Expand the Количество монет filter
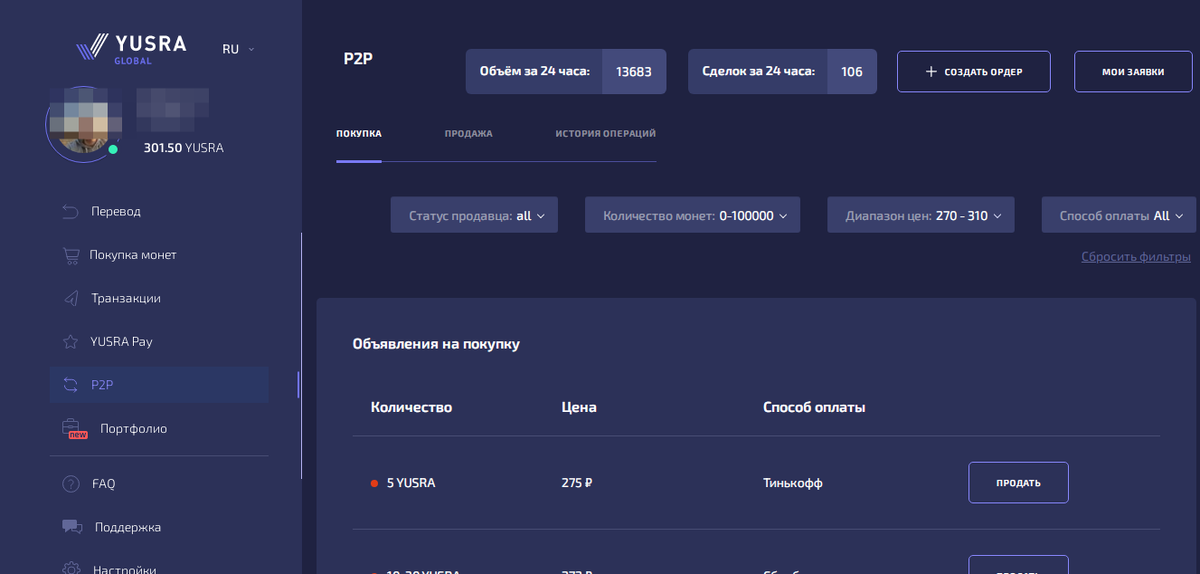 [x=692, y=215]
